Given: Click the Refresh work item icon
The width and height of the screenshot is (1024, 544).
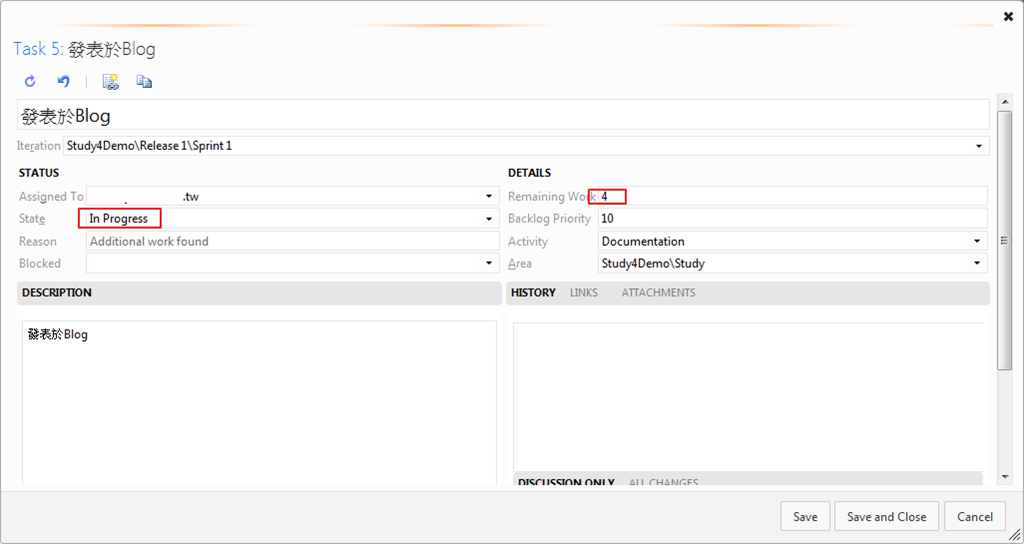Looking at the screenshot, I should pos(30,82).
